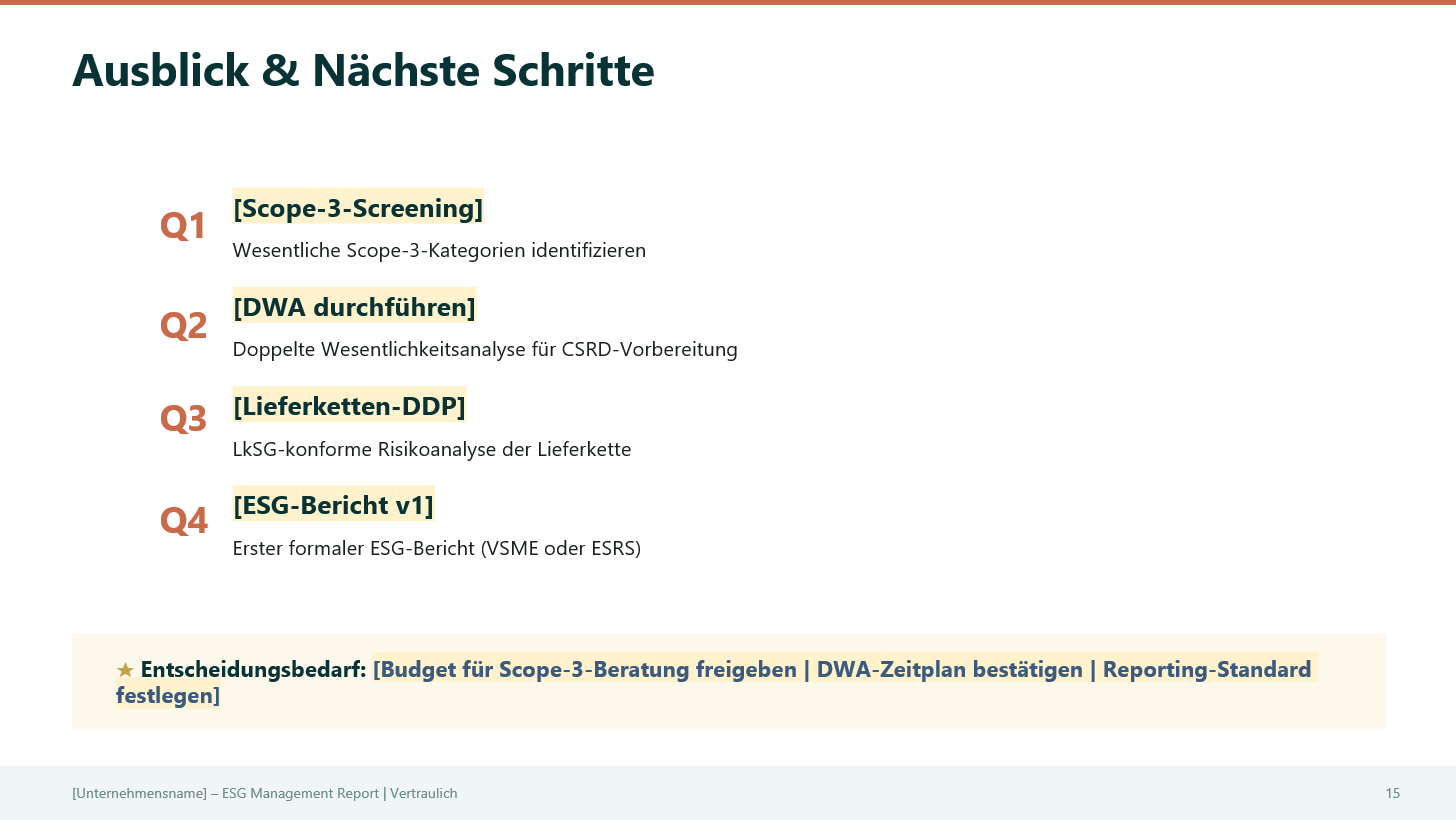The width and height of the screenshot is (1456, 820).
Task: Click the Wesentliche Scope-3-Kategorien identifizieren description
Action: 439,250
